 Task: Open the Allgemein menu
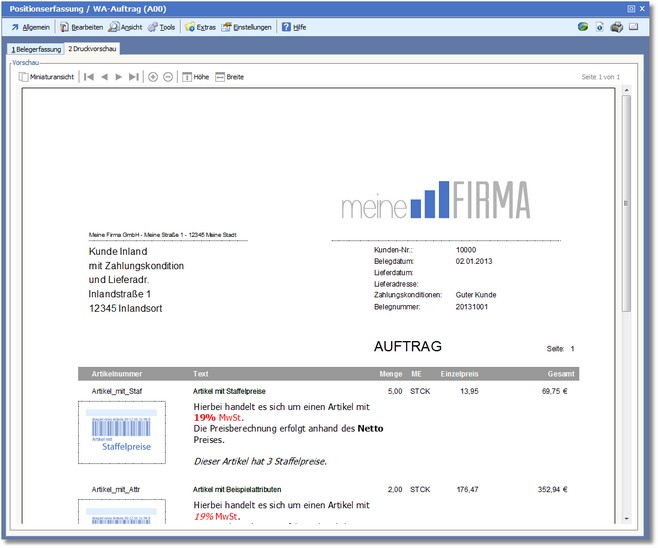pyautogui.click(x=30, y=27)
